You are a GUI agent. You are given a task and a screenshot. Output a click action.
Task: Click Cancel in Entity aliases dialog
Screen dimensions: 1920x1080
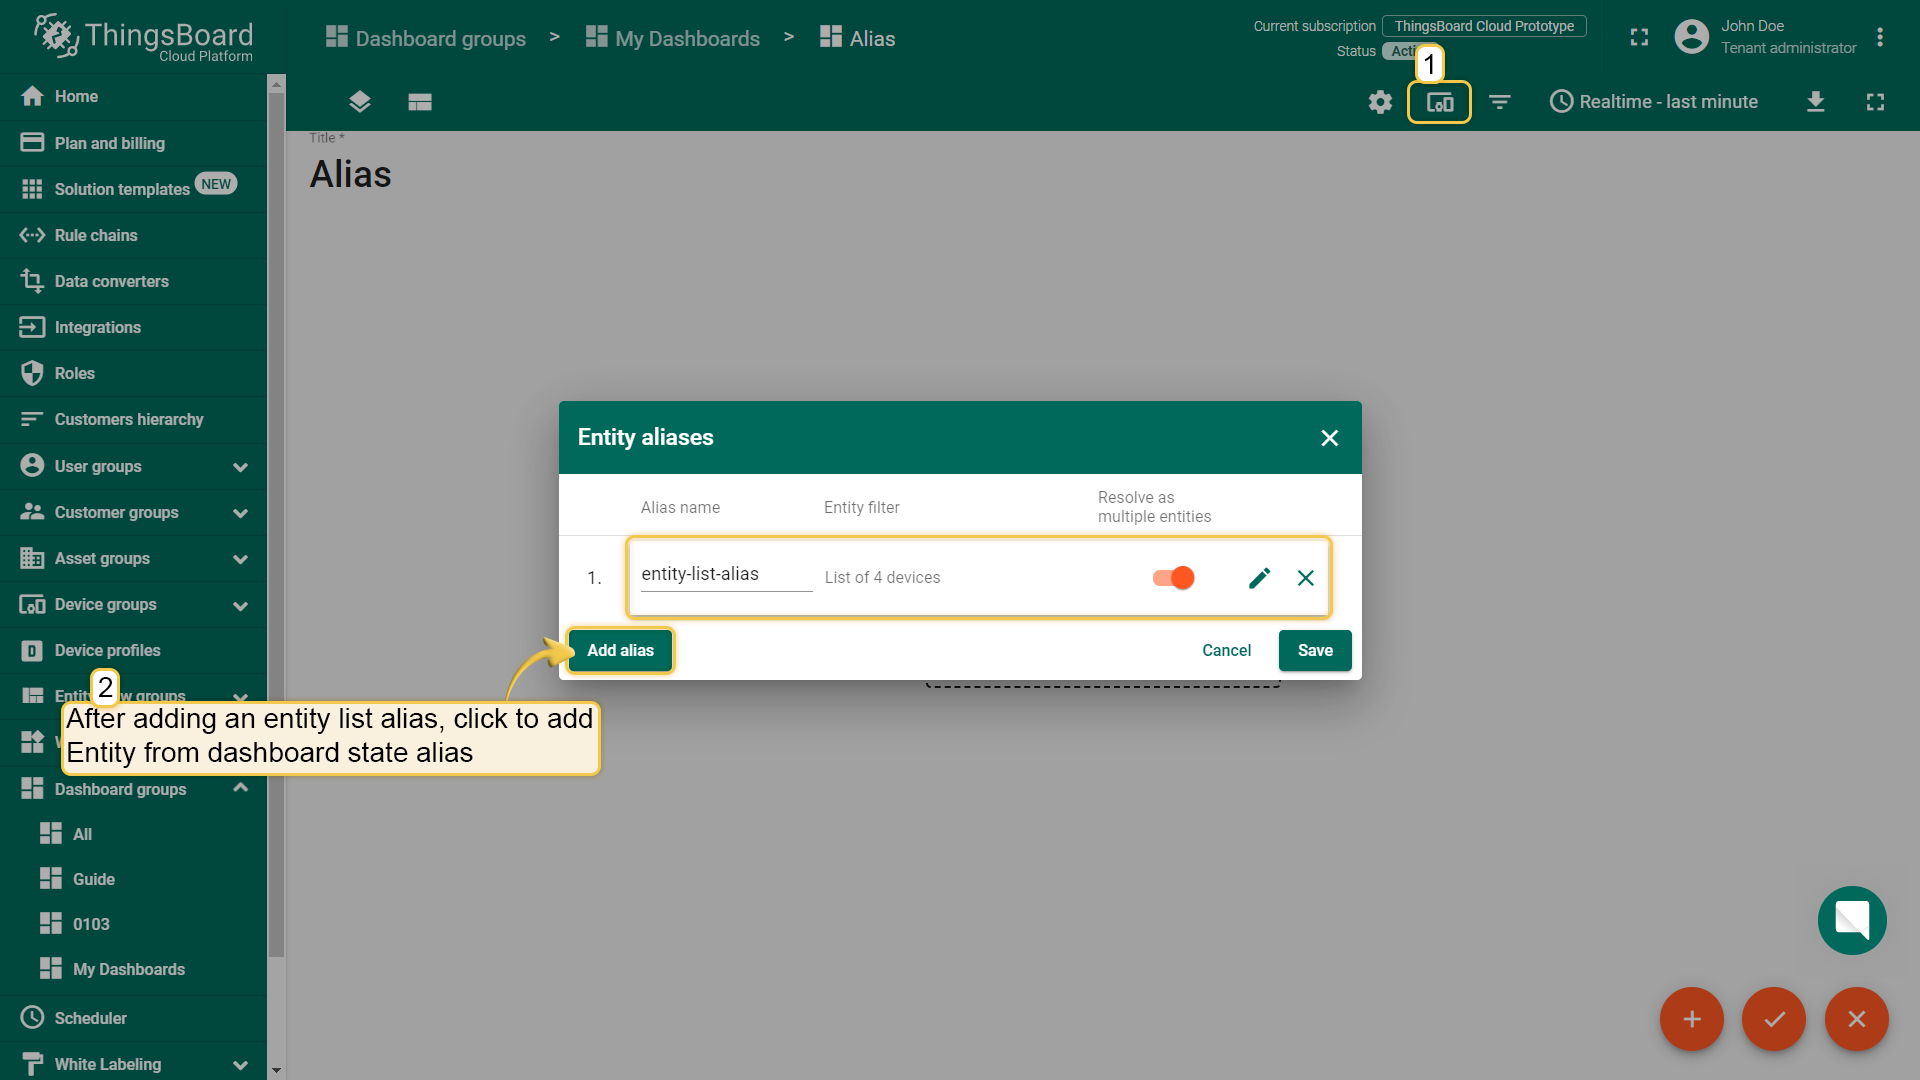point(1226,650)
